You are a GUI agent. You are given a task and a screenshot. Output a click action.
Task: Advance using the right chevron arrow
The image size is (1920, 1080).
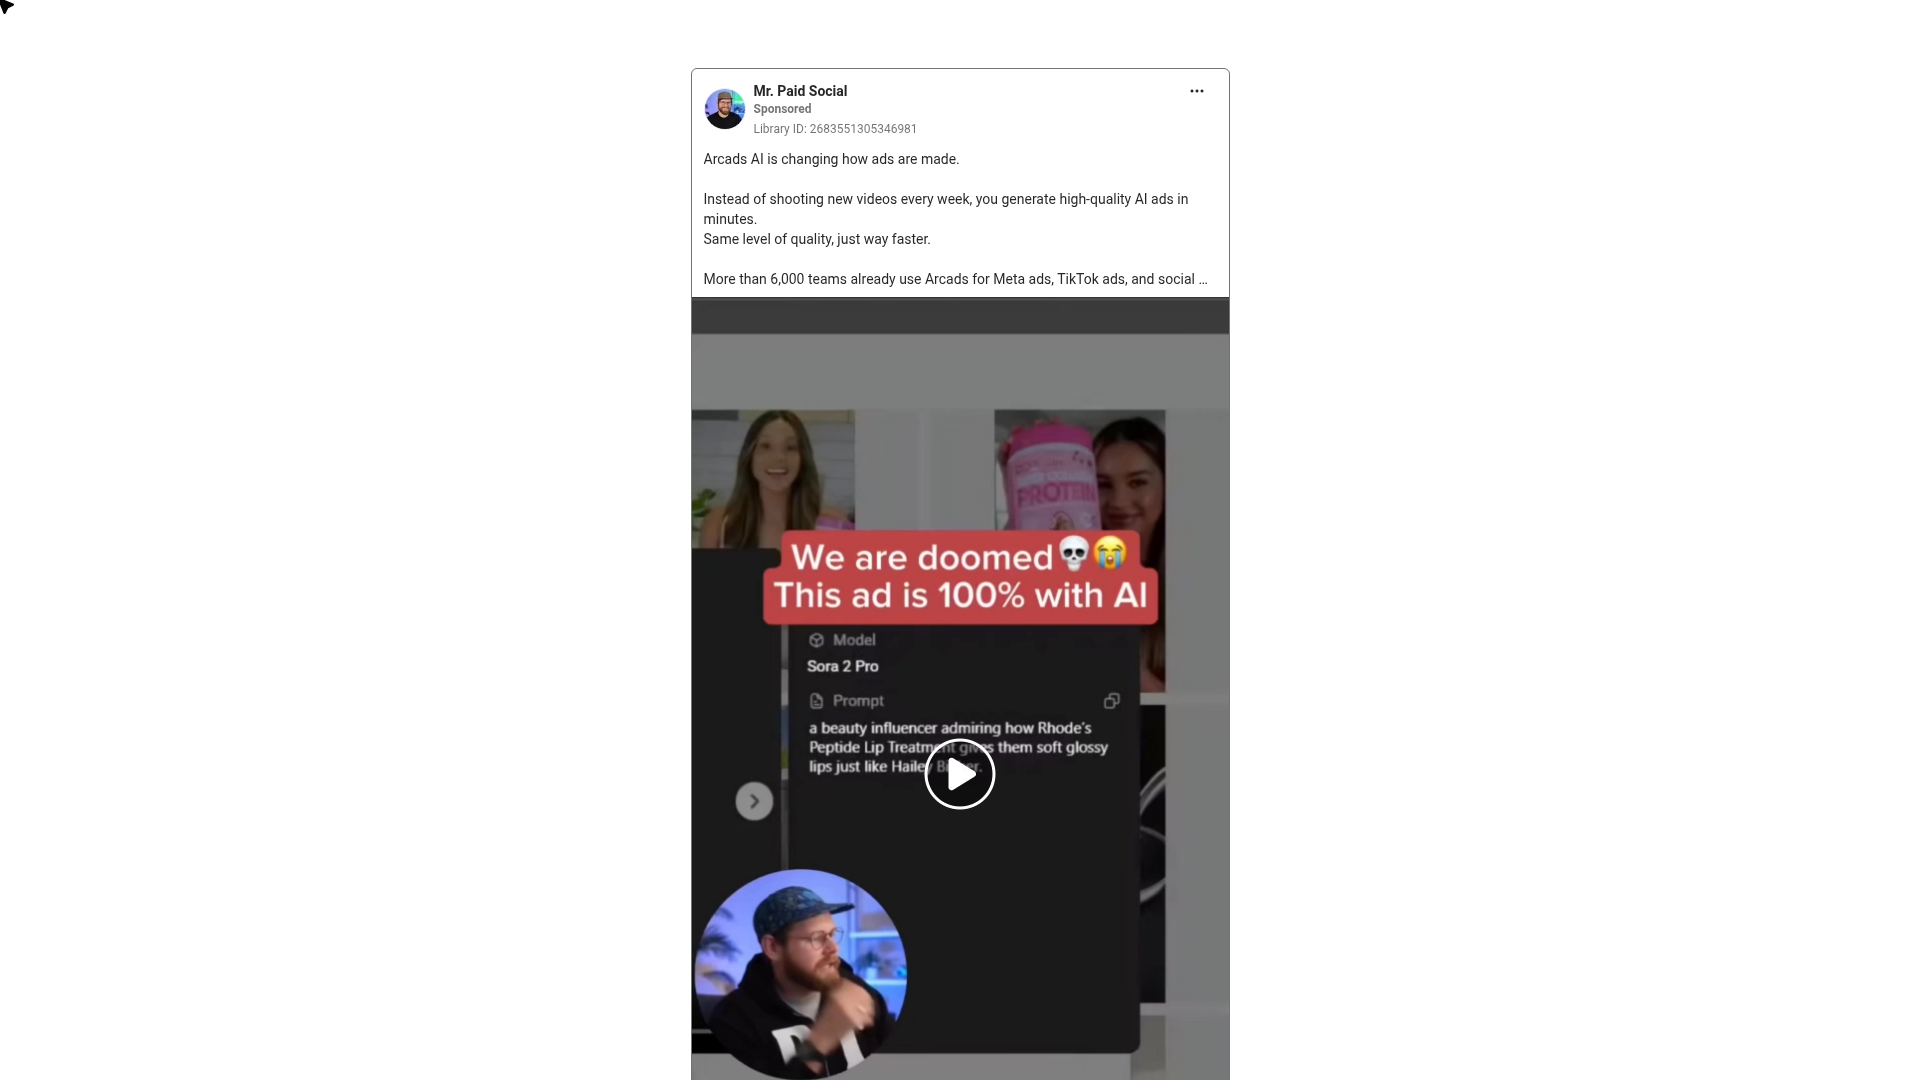[x=754, y=801]
